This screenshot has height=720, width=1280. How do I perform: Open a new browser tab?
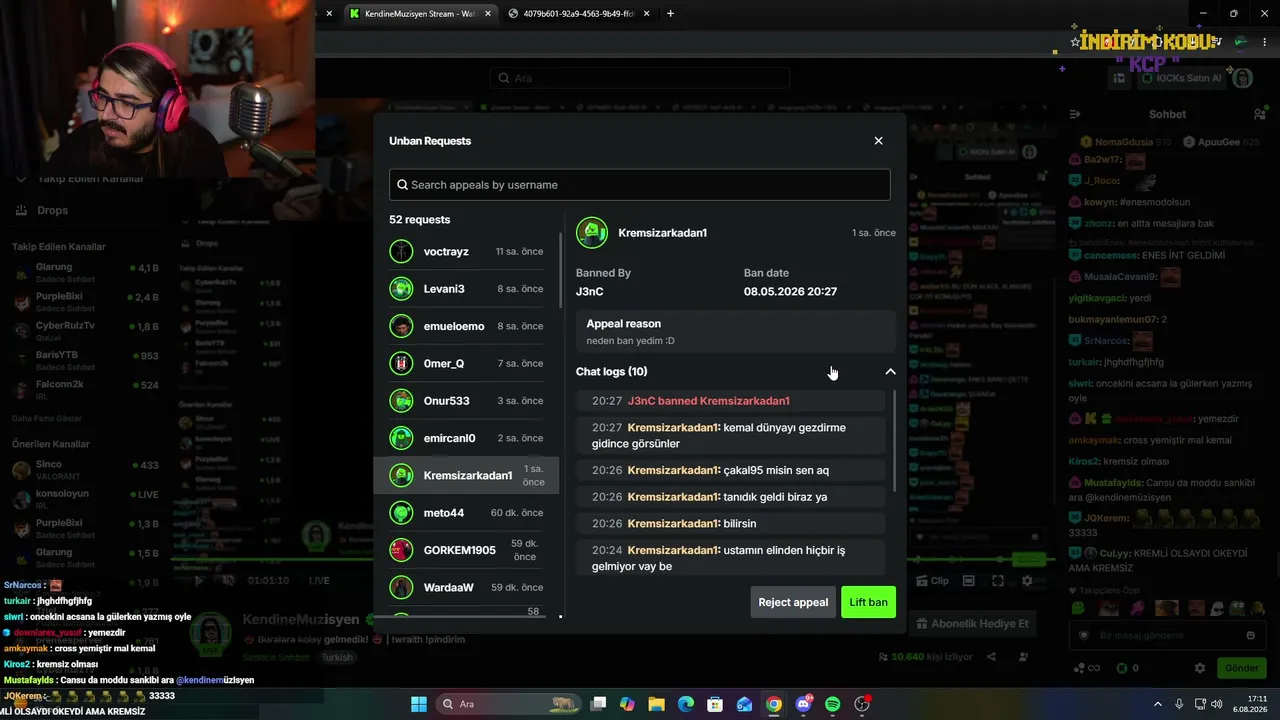670,14
